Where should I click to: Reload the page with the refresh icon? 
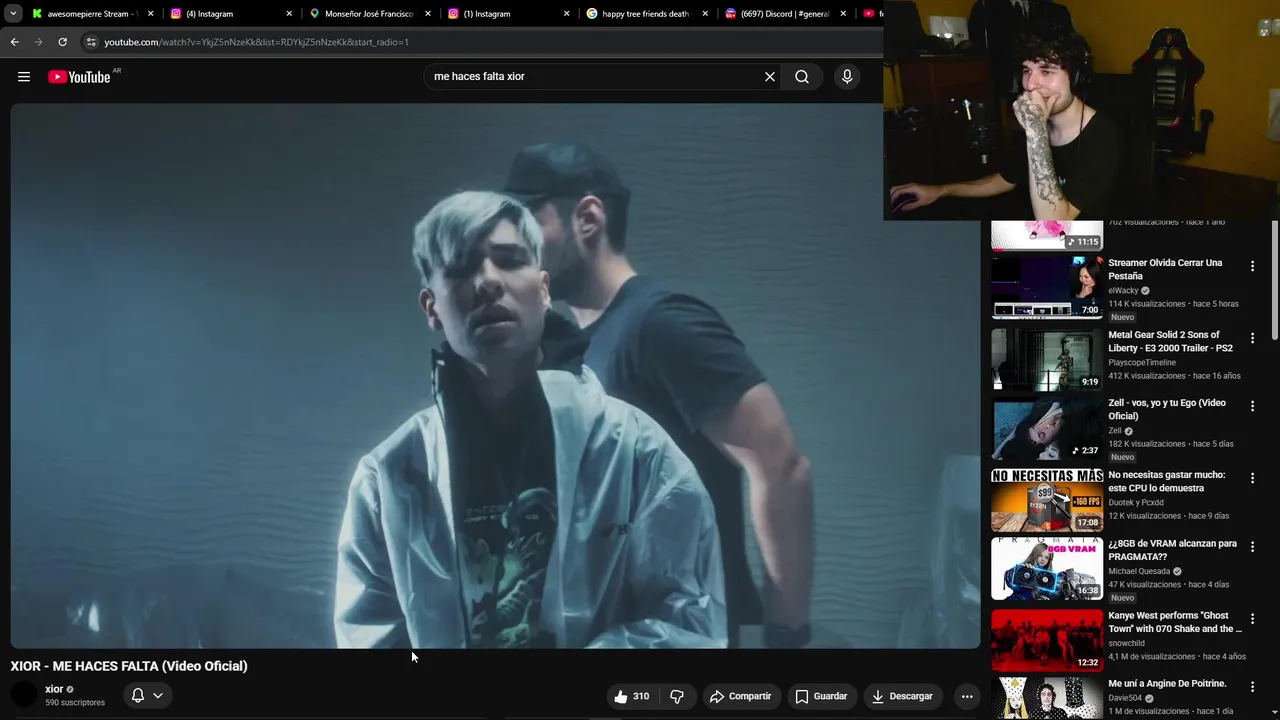pyautogui.click(x=62, y=42)
